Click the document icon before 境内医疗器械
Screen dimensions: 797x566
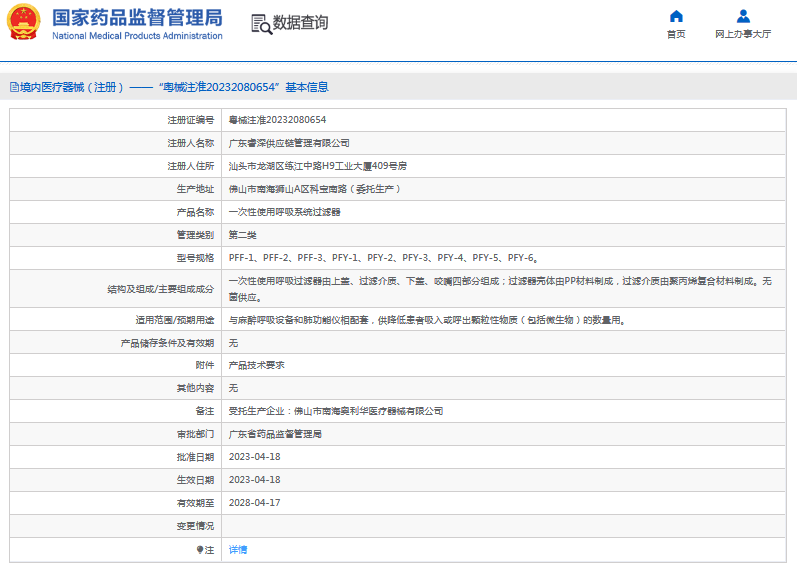click(14, 87)
